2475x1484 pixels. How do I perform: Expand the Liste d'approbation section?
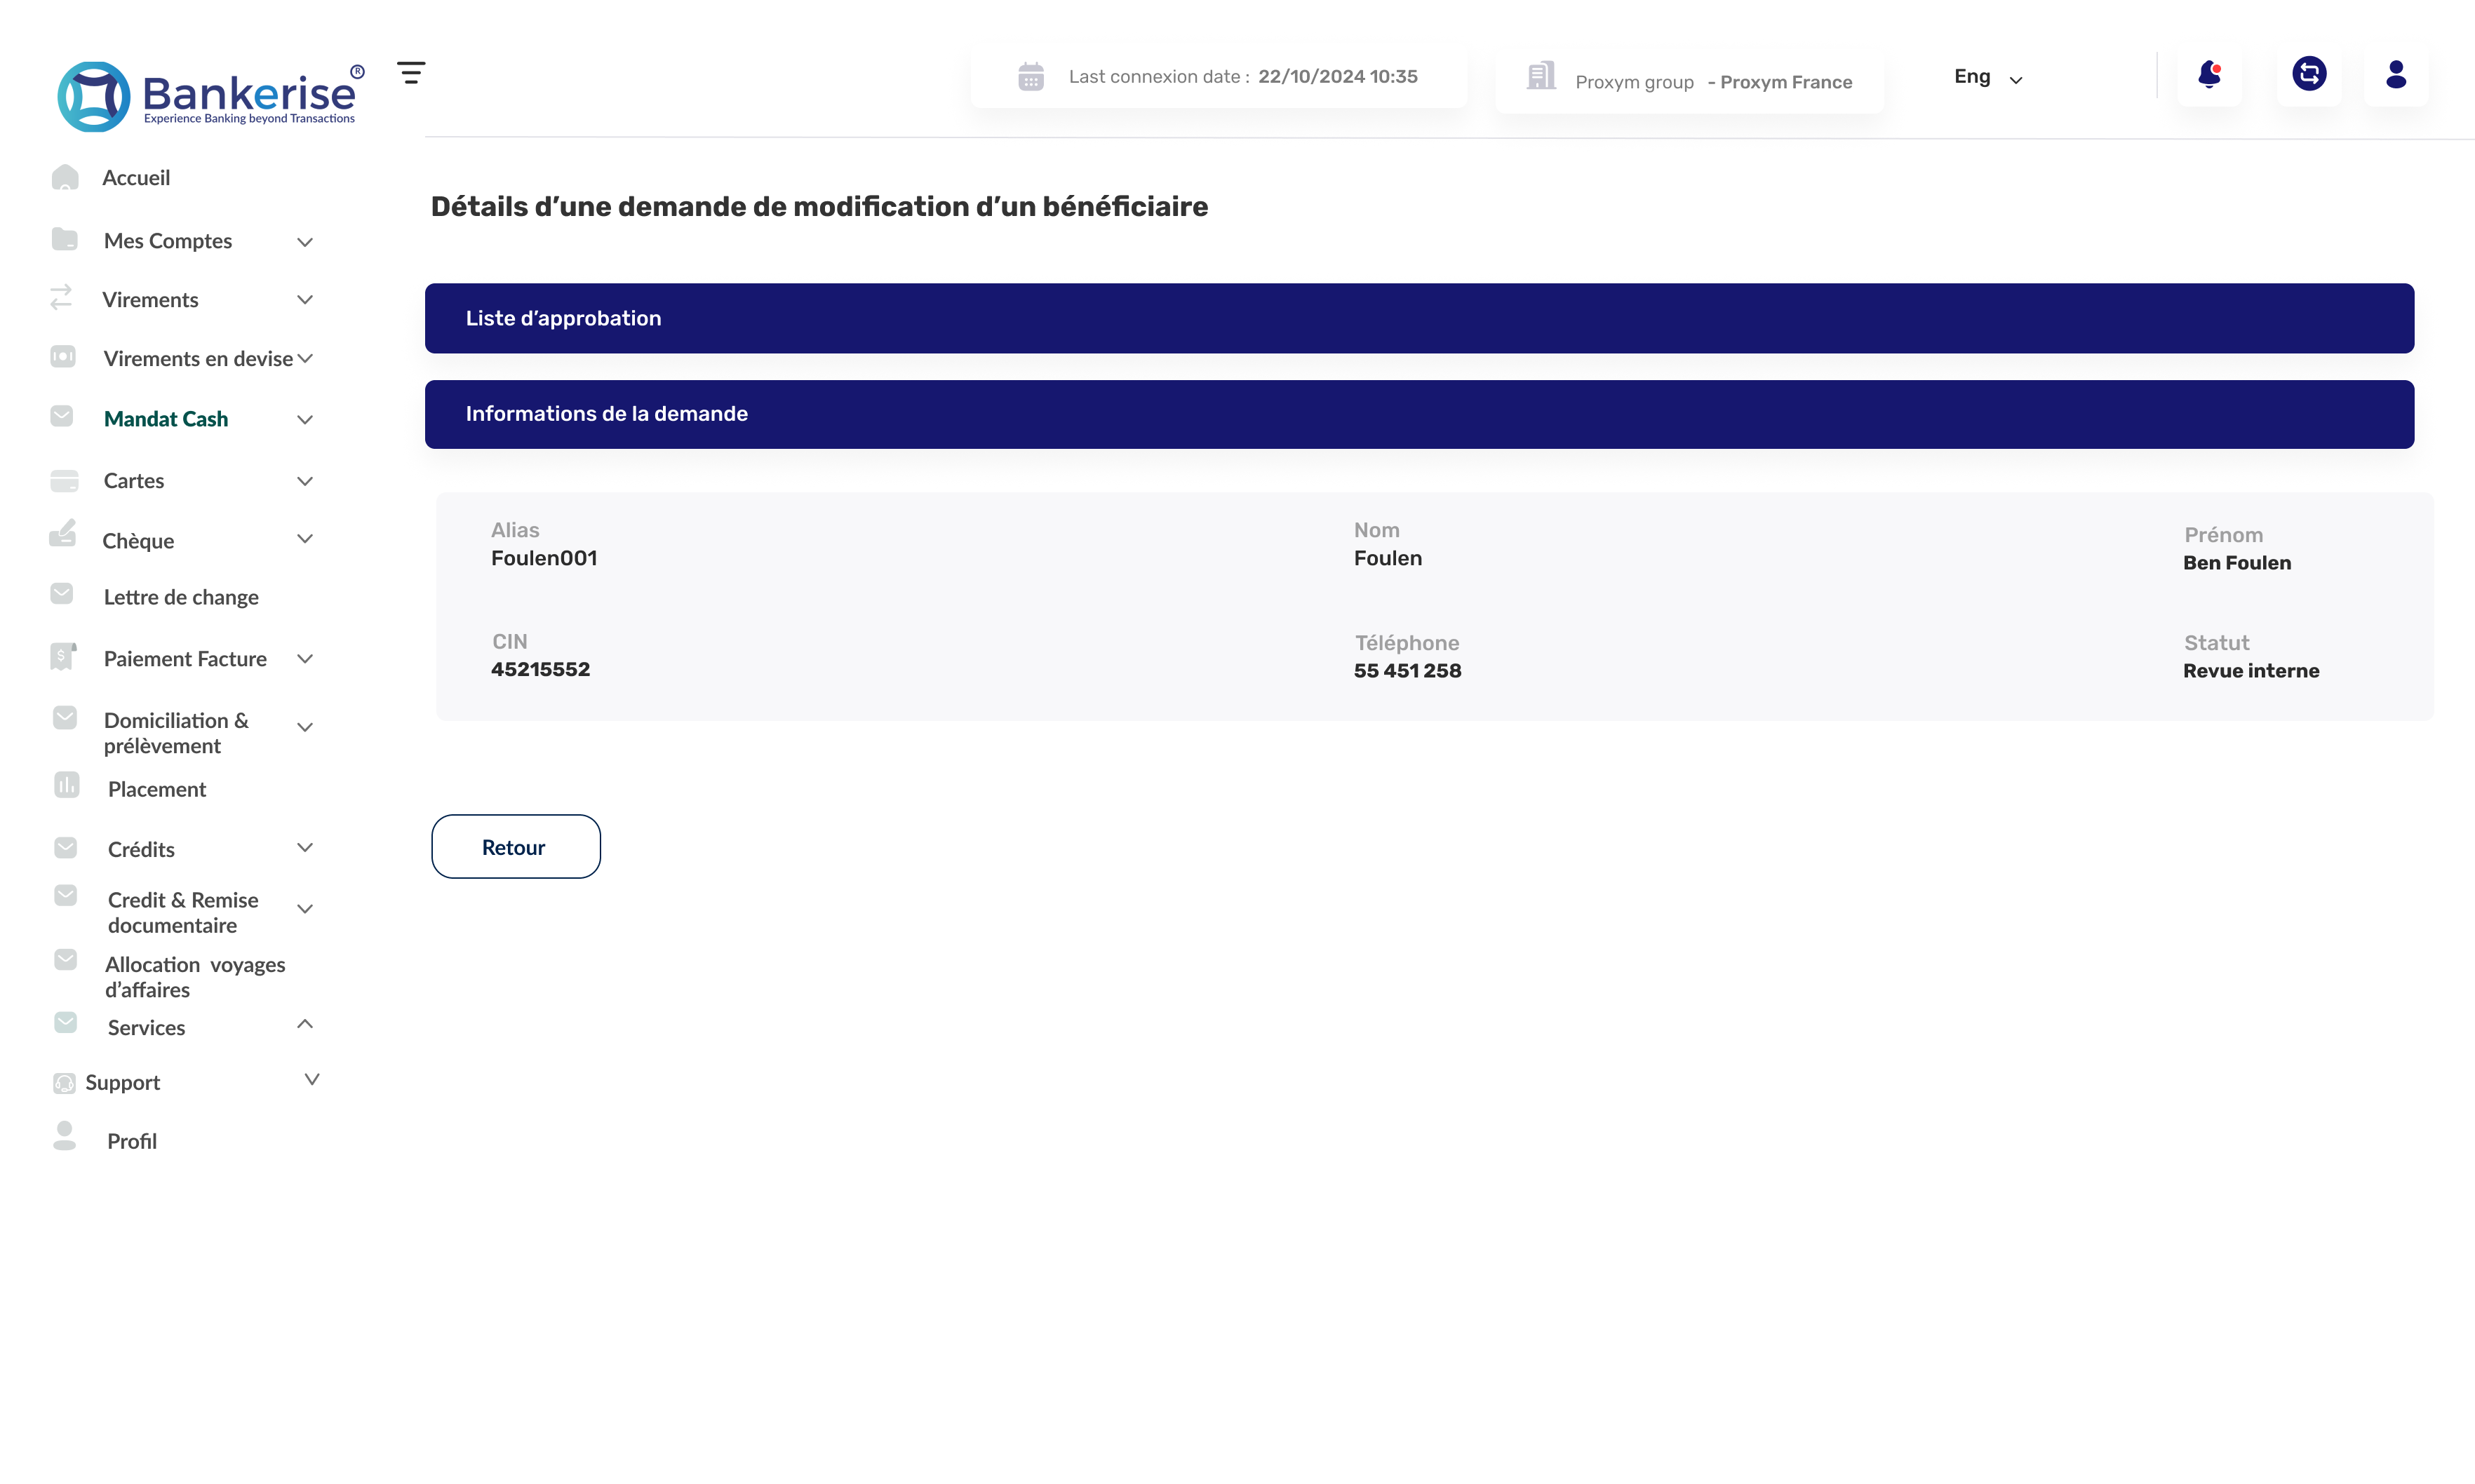coord(1419,318)
